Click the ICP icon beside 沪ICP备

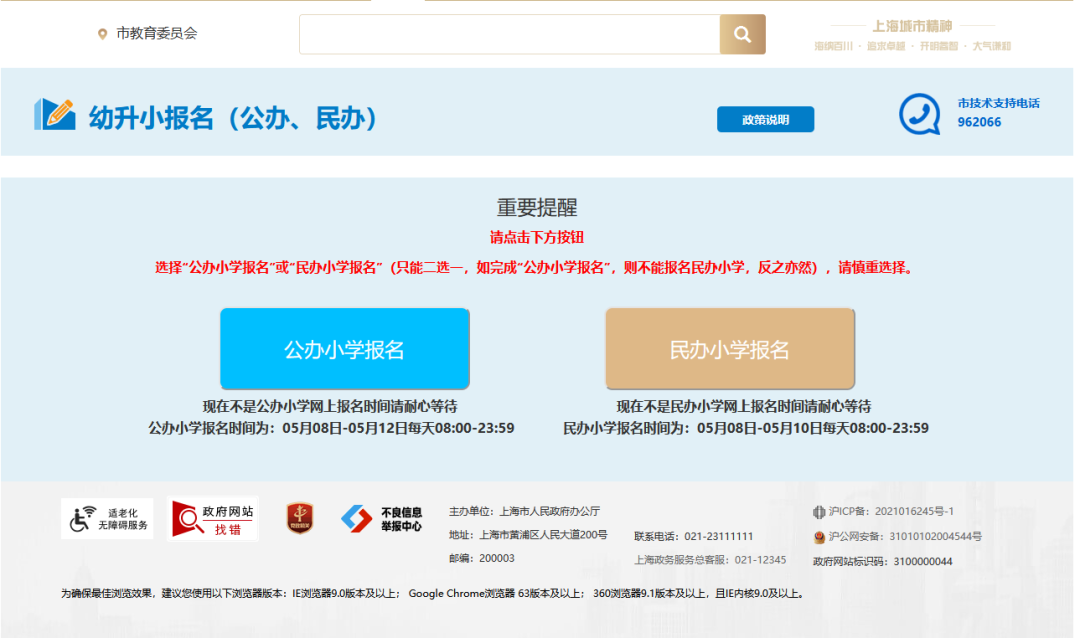pos(819,512)
